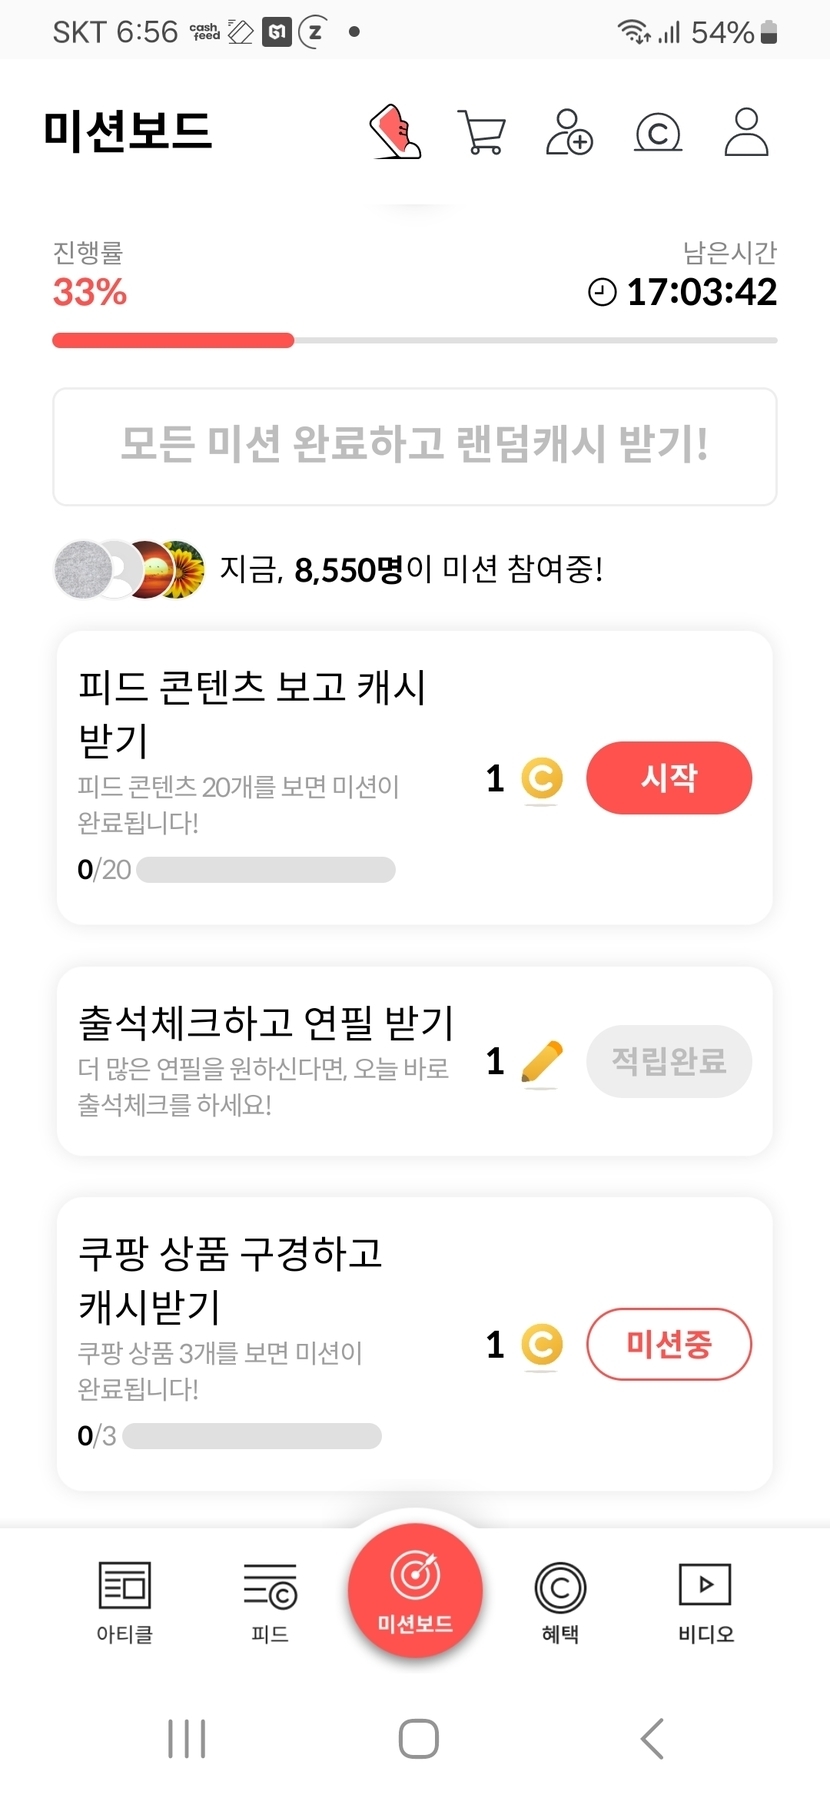The width and height of the screenshot is (830, 1798).
Task: Tap the 적립완료 greyed button
Action: tap(669, 1061)
